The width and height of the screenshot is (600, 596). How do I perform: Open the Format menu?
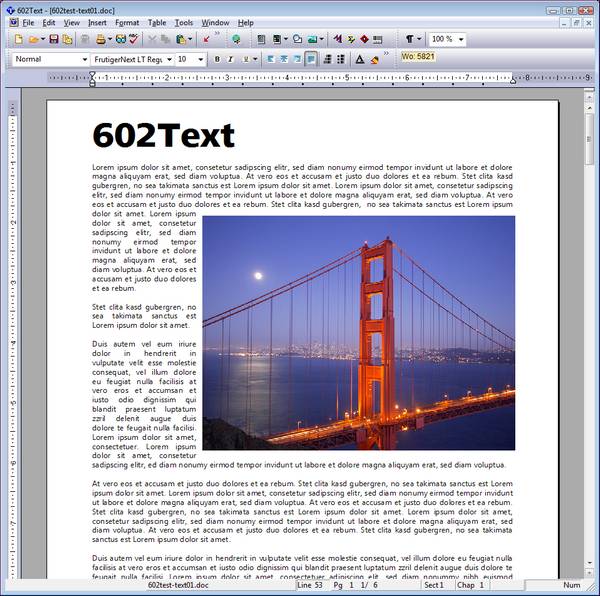click(x=127, y=23)
